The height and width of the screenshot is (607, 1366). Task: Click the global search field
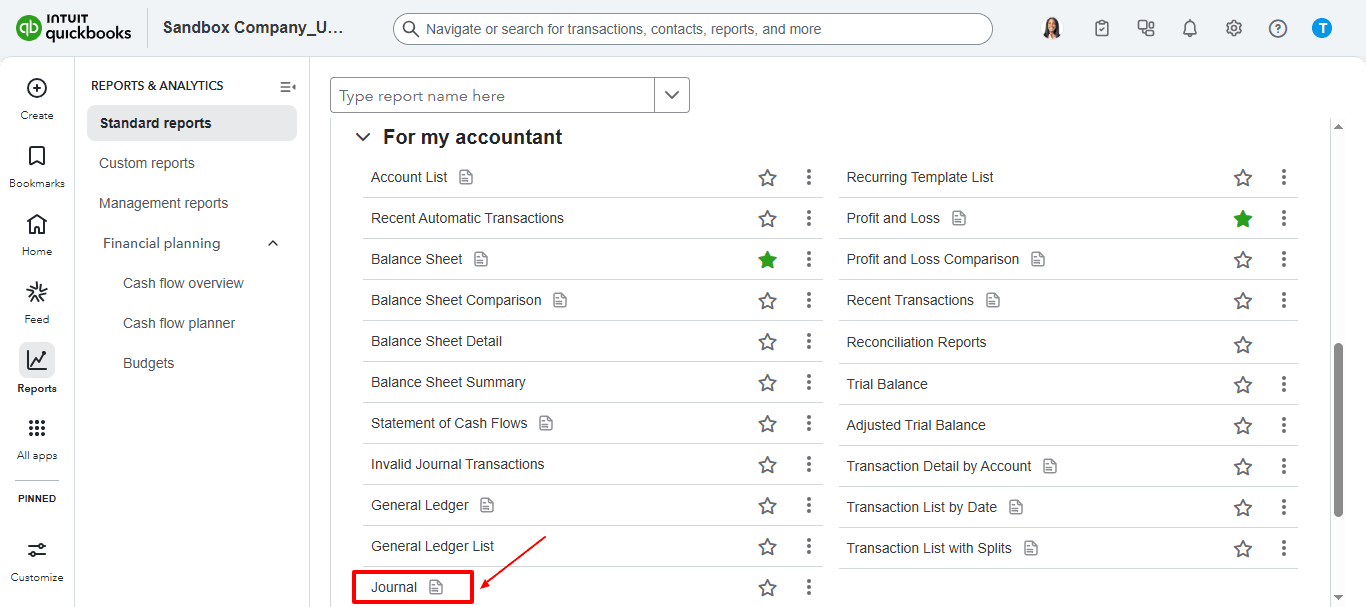tap(692, 29)
